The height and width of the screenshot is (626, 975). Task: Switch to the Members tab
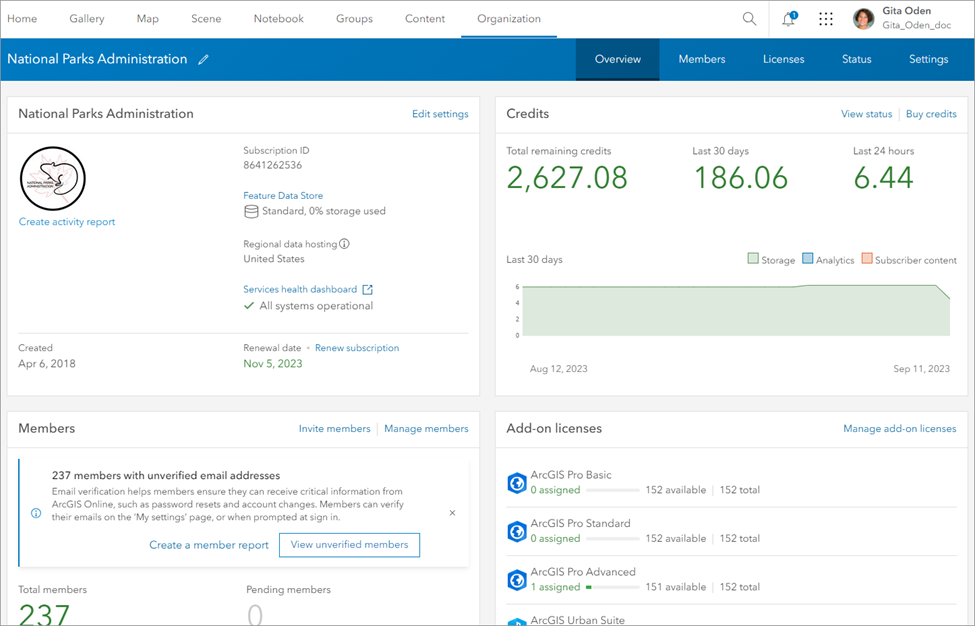702,60
